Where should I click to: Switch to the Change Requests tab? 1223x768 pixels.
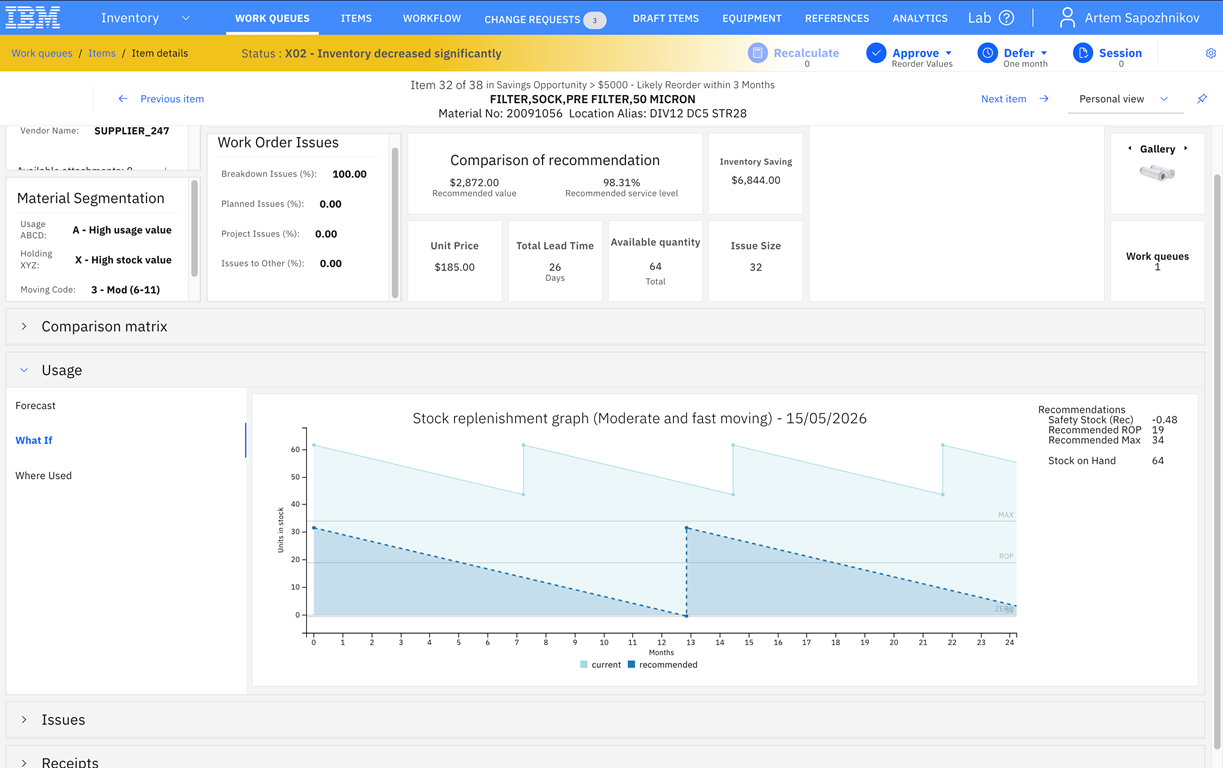click(x=545, y=19)
